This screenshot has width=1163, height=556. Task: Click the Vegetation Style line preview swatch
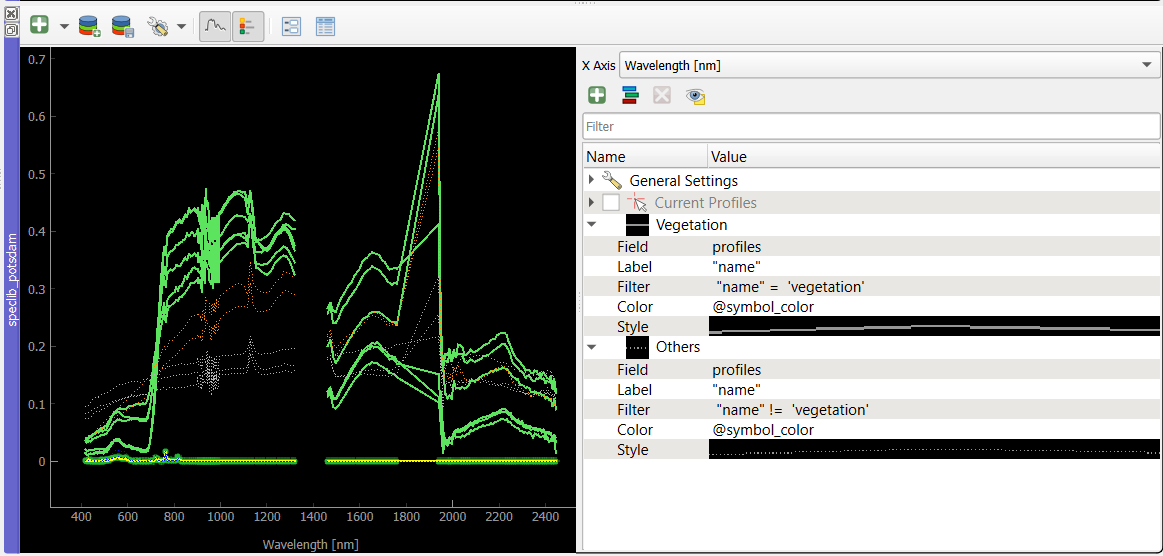pyautogui.click(x=934, y=326)
